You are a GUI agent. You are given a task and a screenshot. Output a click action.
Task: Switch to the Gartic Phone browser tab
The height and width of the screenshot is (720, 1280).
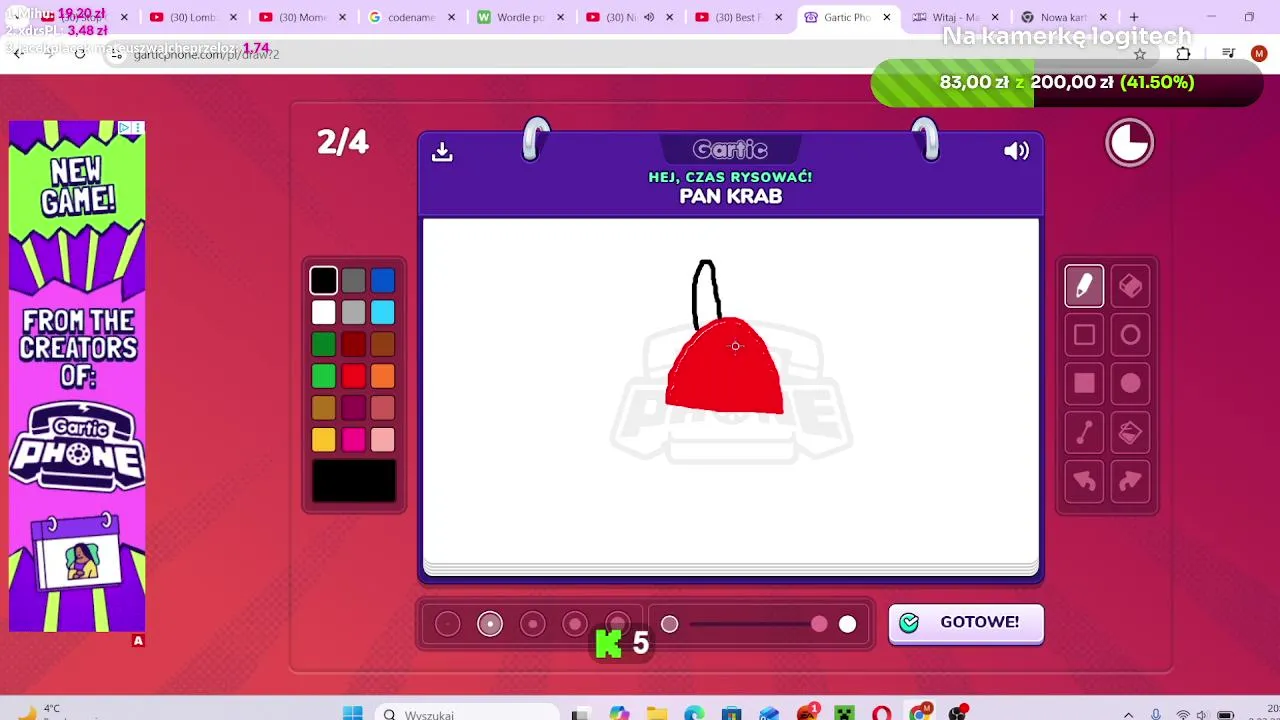(x=847, y=17)
